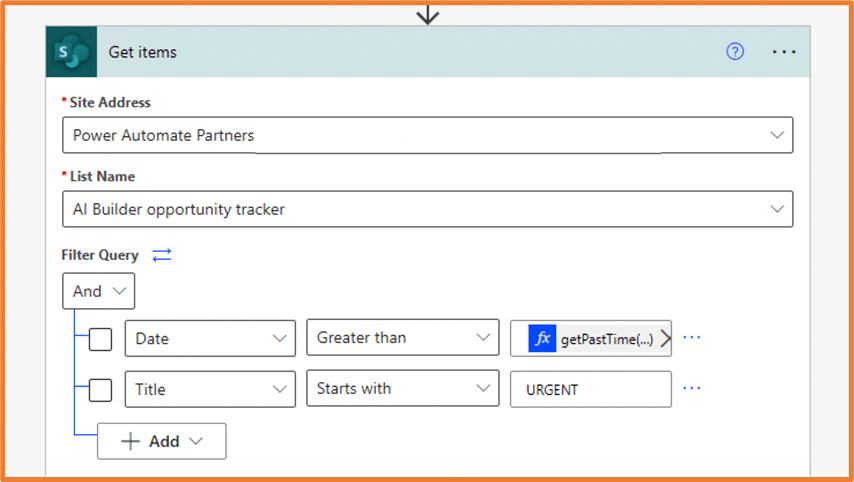Click the Add filter row button
The height and width of the screenshot is (482, 854).
coord(161,441)
